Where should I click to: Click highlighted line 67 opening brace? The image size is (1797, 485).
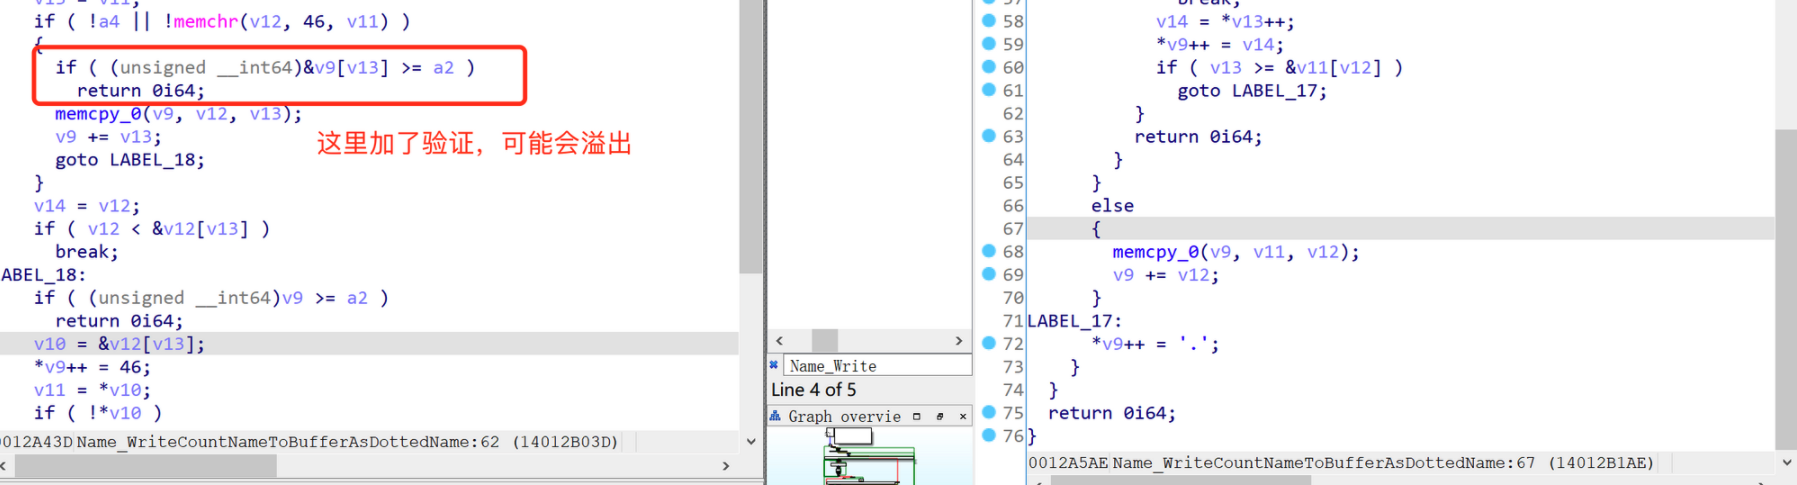pyautogui.click(x=1096, y=228)
